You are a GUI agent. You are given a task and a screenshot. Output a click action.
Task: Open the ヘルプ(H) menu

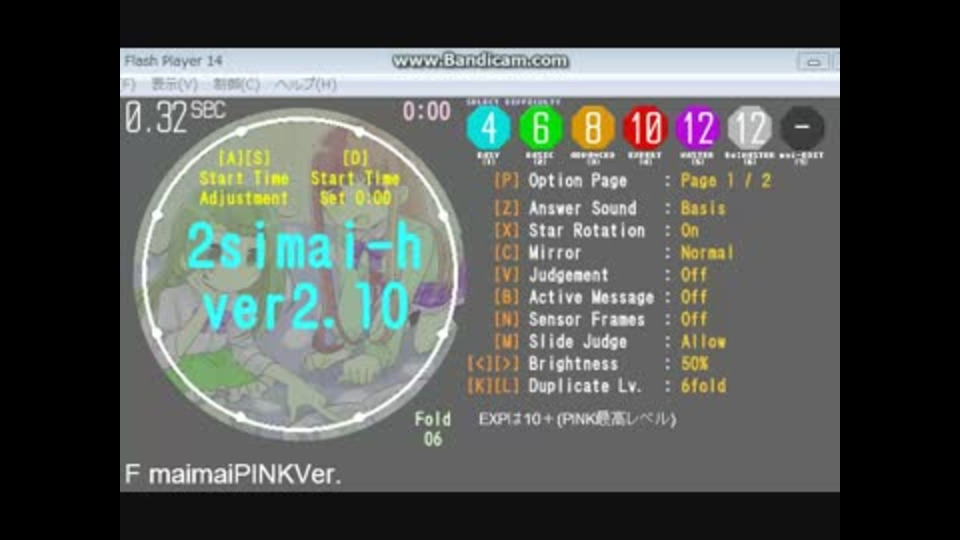click(305, 84)
